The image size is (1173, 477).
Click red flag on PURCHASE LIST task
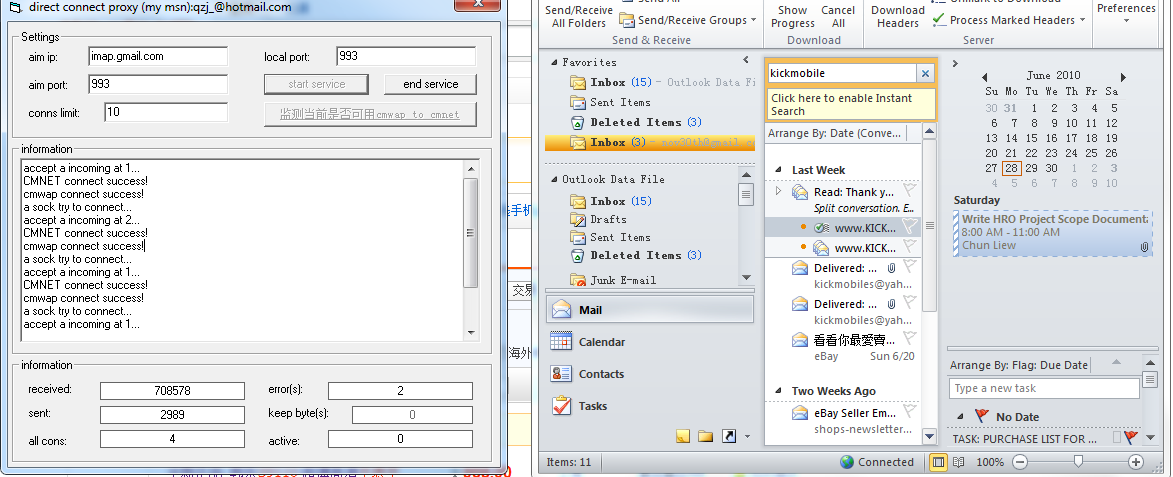pos(1130,437)
